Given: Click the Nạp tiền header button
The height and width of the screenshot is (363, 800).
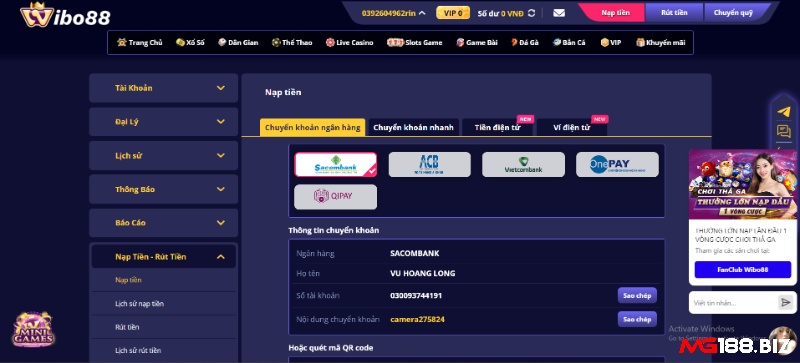Looking at the screenshot, I should [x=615, y=13].
